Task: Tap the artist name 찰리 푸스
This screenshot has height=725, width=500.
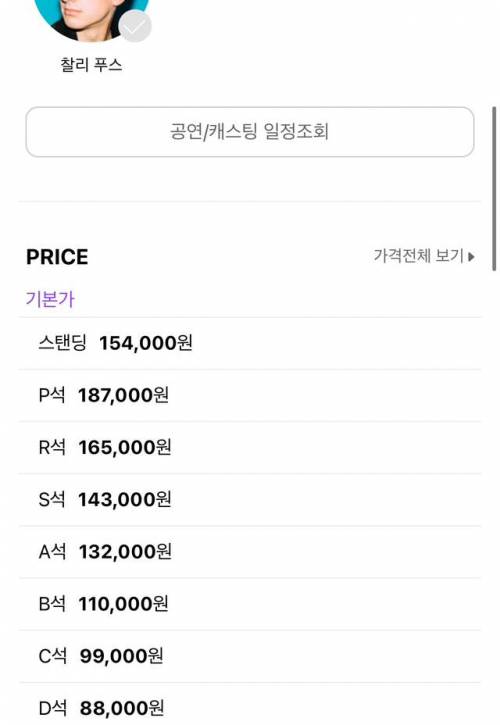Action: point(91,64)
